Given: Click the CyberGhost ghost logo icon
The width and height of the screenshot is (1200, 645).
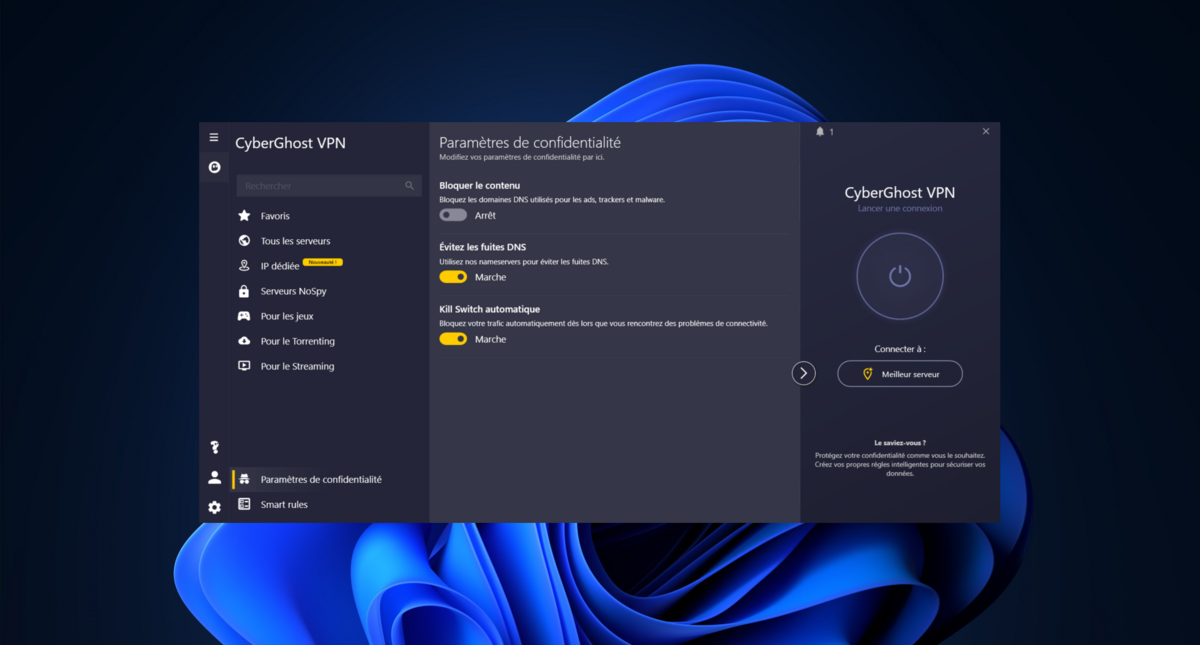Looking at the screenshot, I should pos(214,167).
